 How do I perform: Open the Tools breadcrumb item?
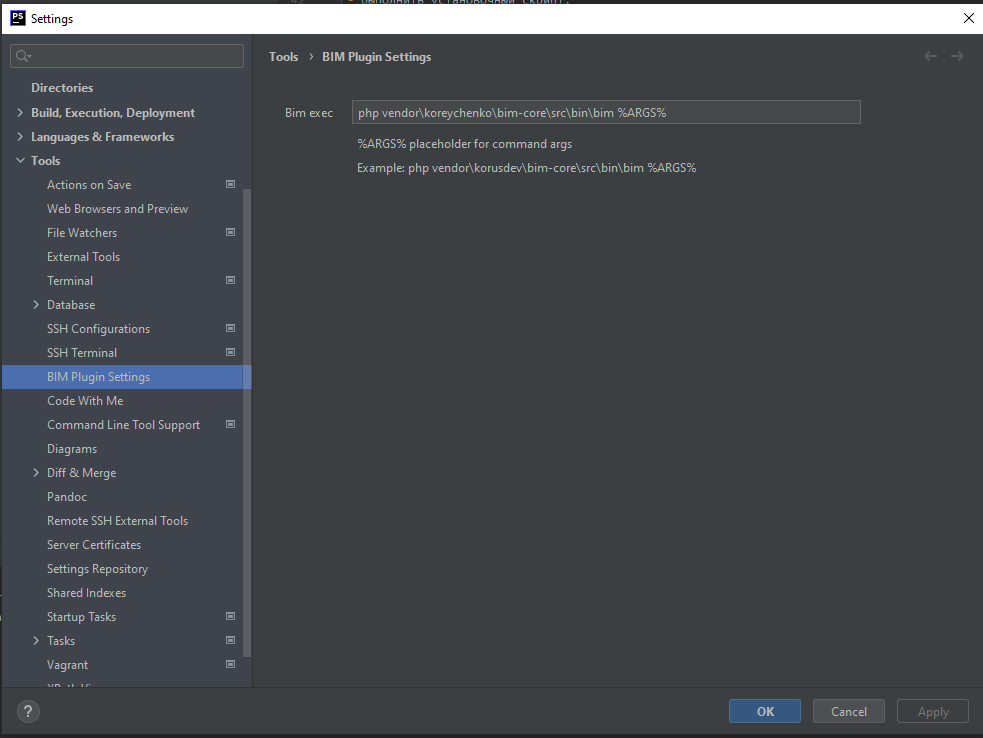(x=283, y=56)
